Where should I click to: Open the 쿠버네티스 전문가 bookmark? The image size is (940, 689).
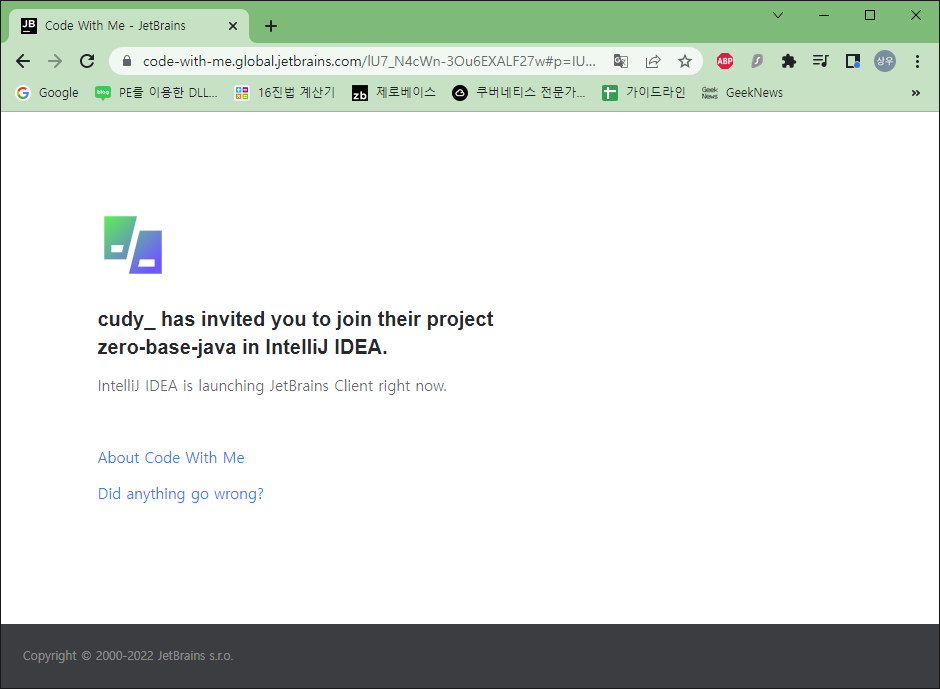(x=519, y=93)
